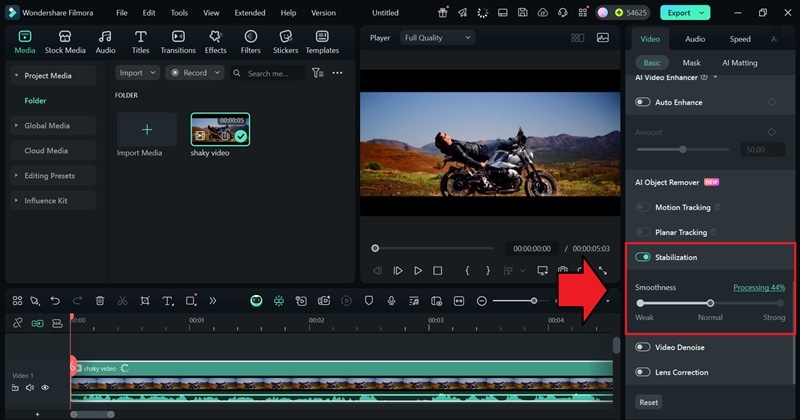Hide the Video 1 track with eye icon
Viewport: 800px width, 420px height.
[x=45, y=387]
